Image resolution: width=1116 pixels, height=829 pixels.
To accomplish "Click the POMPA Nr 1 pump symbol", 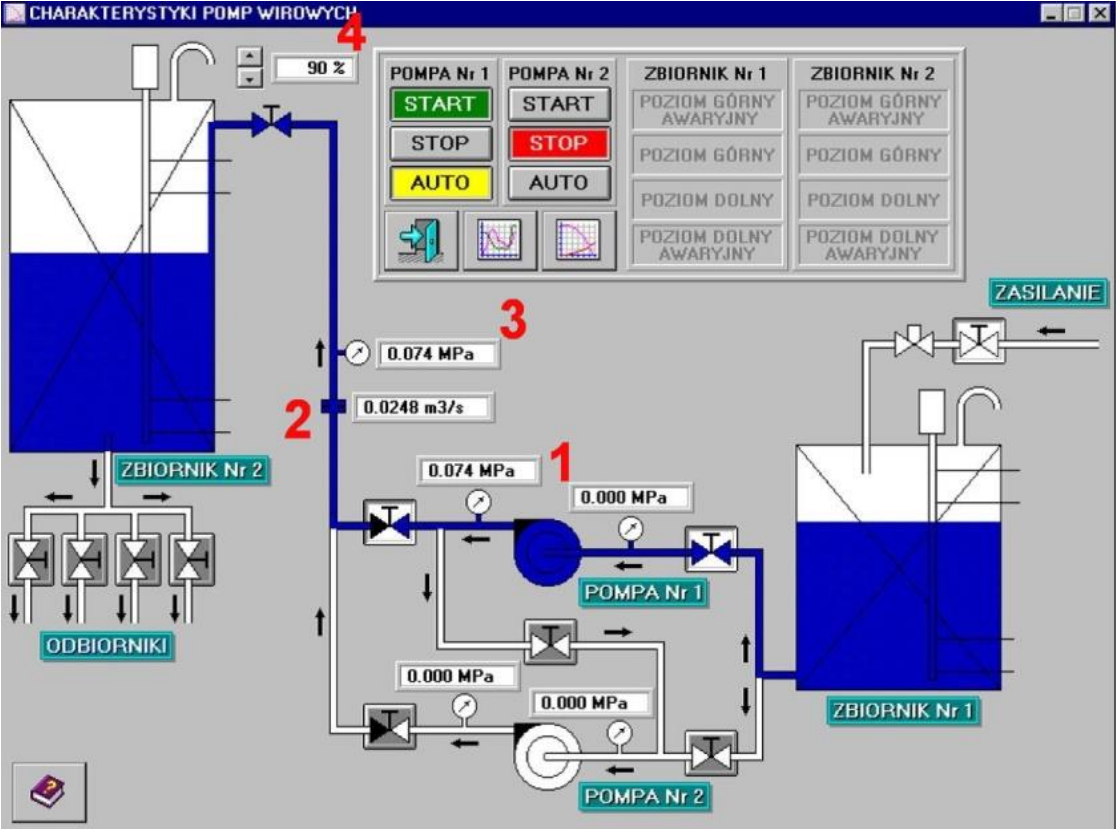I will (x=546, y=553).
